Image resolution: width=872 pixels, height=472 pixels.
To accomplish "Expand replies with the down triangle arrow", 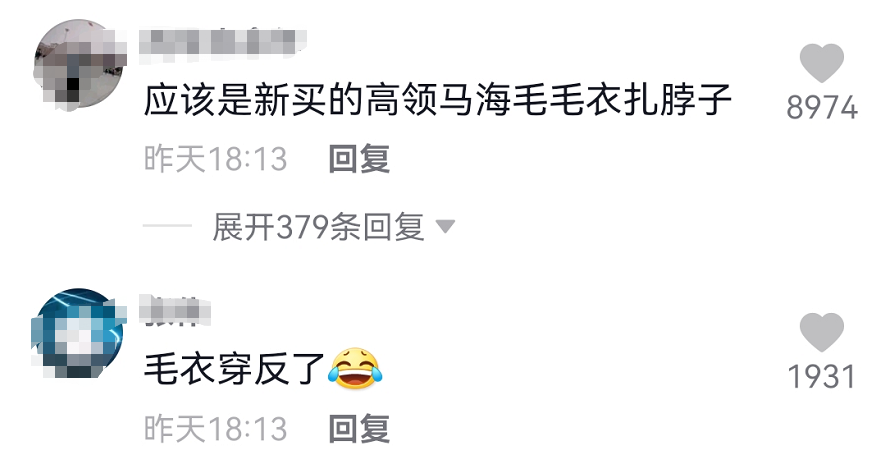I will (x=445, y=226).
